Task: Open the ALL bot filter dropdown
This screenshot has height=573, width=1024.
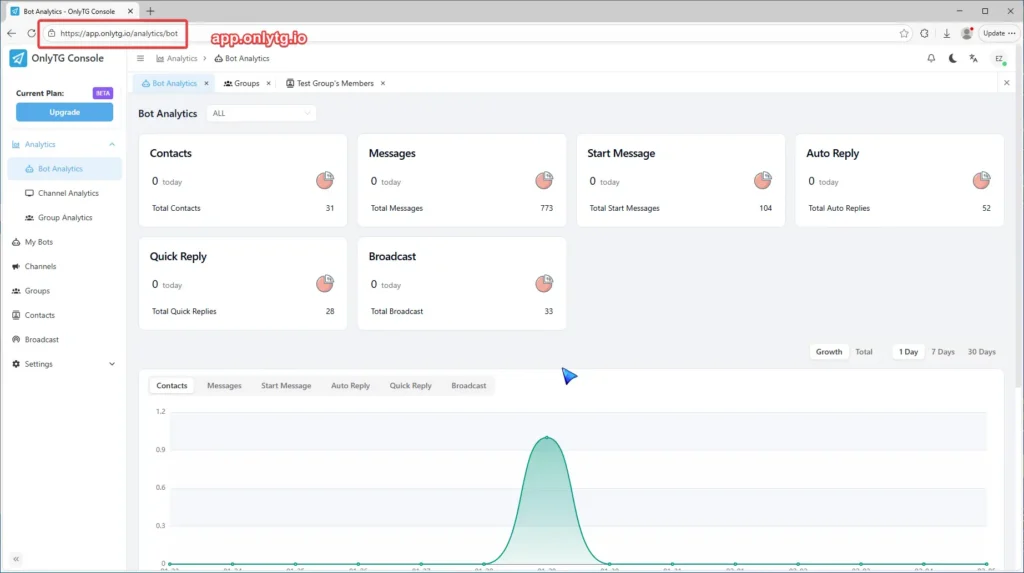Action: coord(261,114)
